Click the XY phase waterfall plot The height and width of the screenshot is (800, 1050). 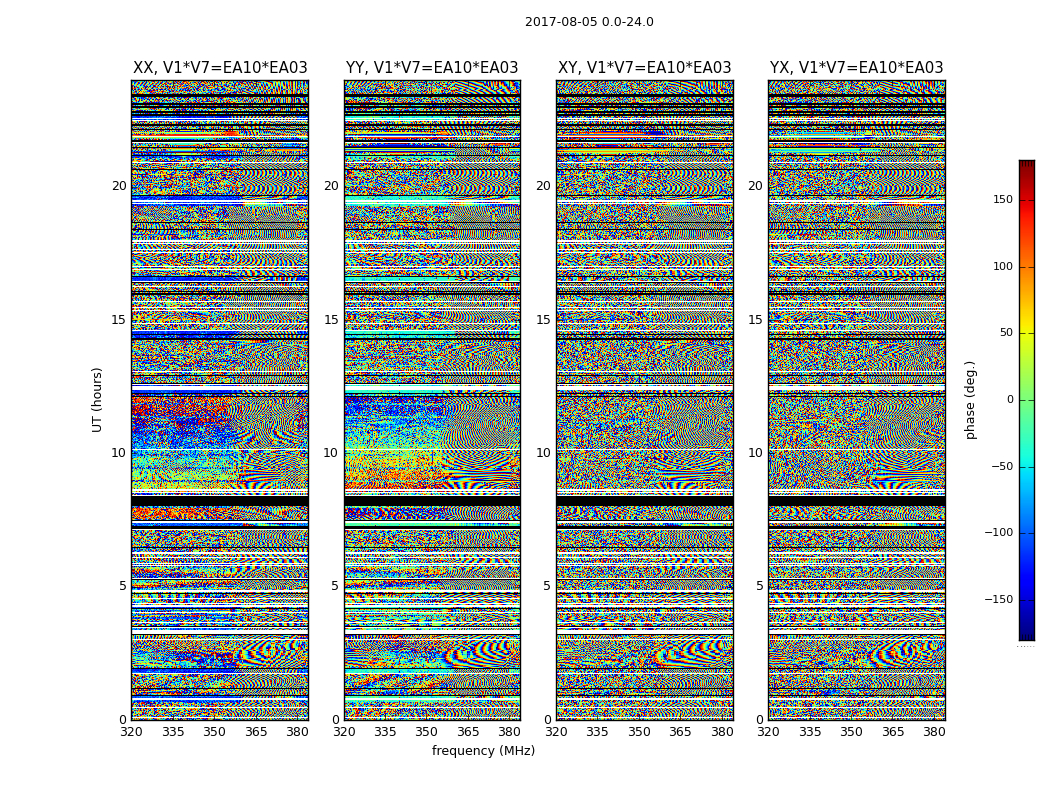645,400
